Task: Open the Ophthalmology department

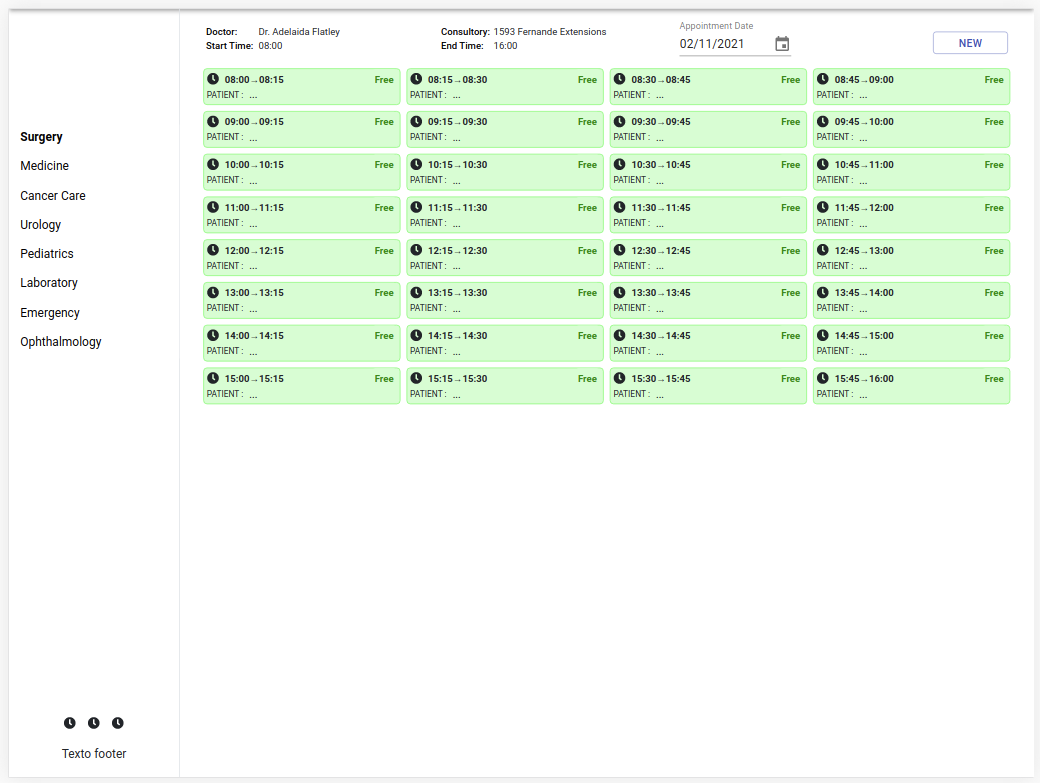Action: tap(61, 342)
